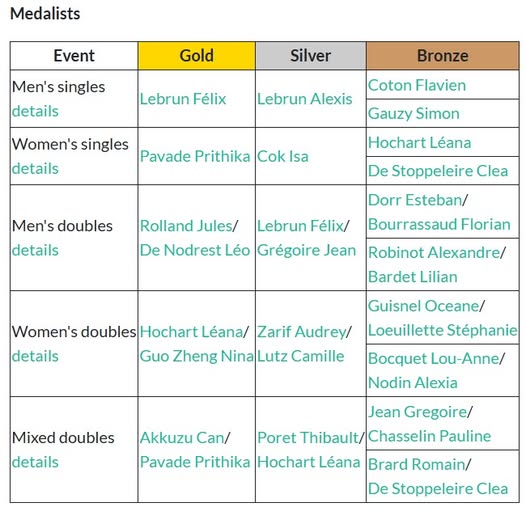
Task: Open the Men's singles details link
Action: coord(35,111)
